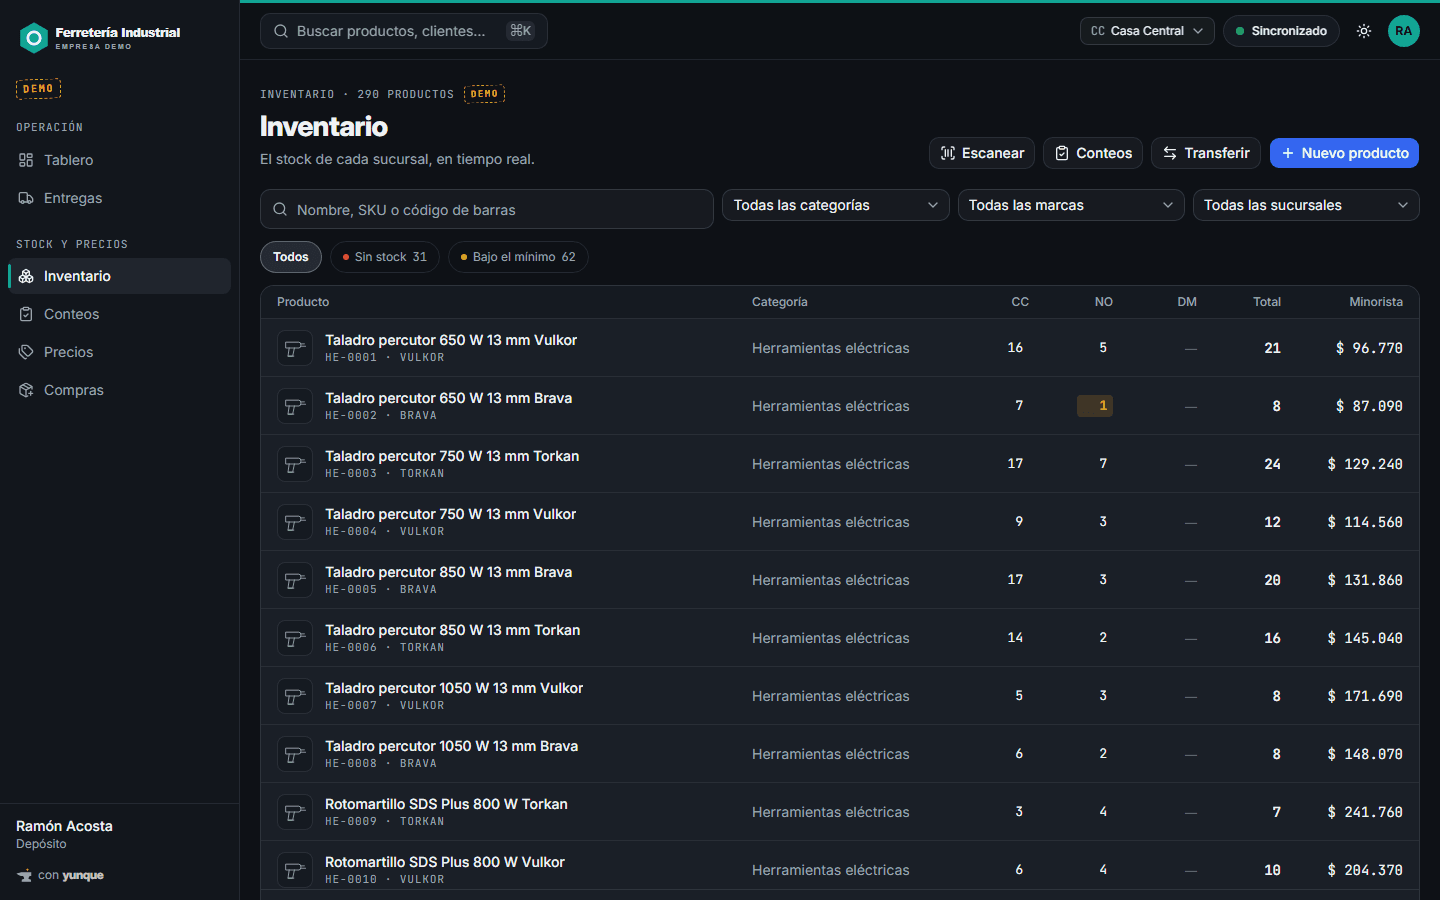Click the product icon for Rotomartillo SDS Plus Vulkor

point(295,870)
